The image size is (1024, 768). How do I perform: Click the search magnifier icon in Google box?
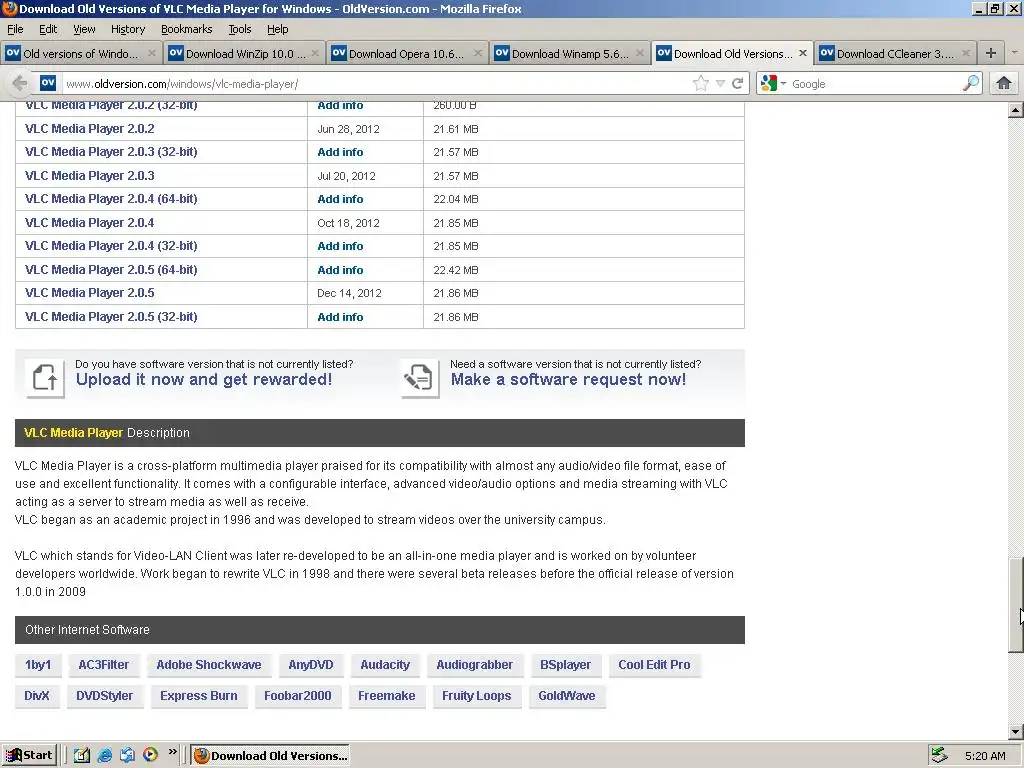[x=971, y=83]
